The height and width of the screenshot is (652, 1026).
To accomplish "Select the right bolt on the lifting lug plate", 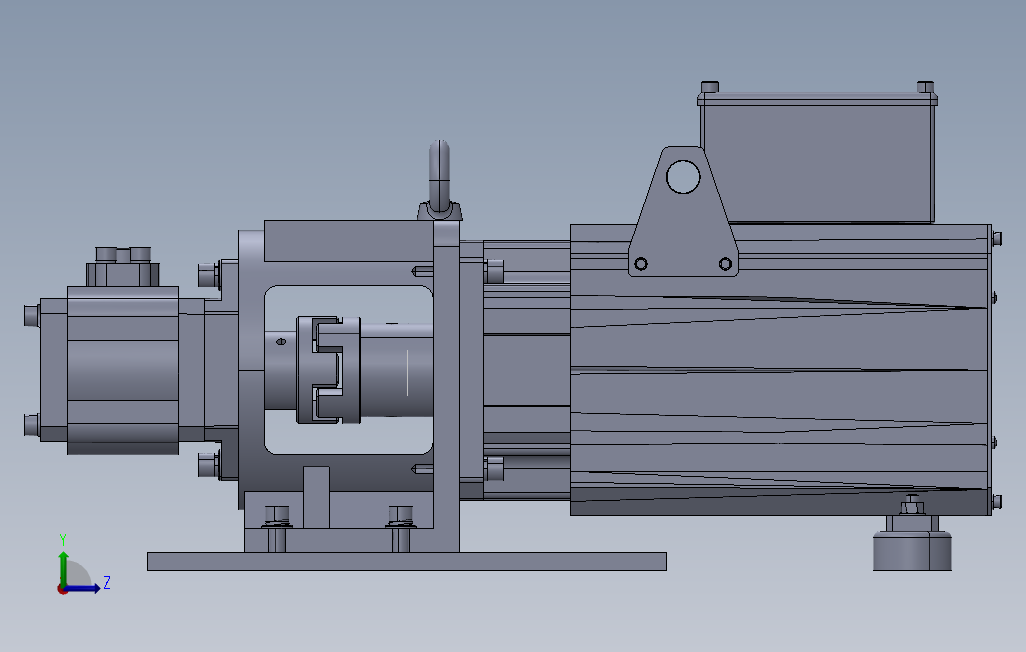I will (x=725, y=264).
